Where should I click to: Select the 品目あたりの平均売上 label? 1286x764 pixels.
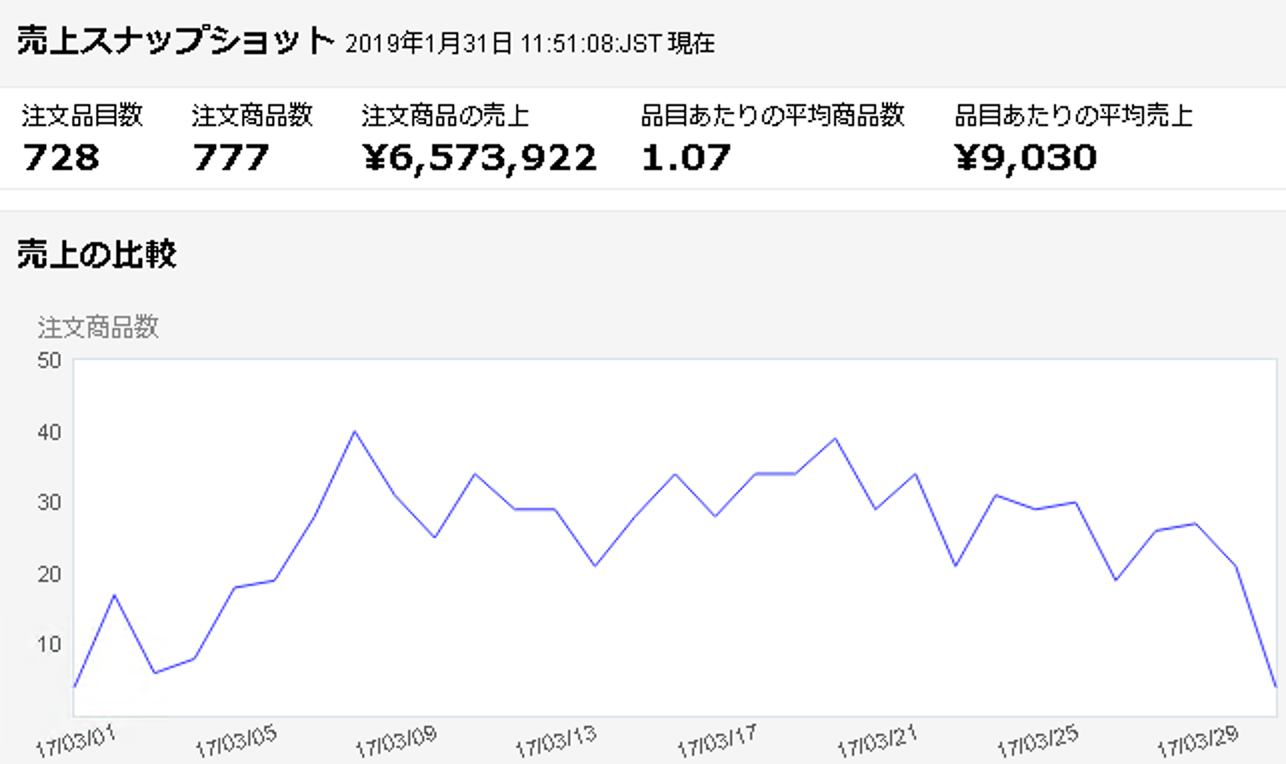coord(1074,116)
